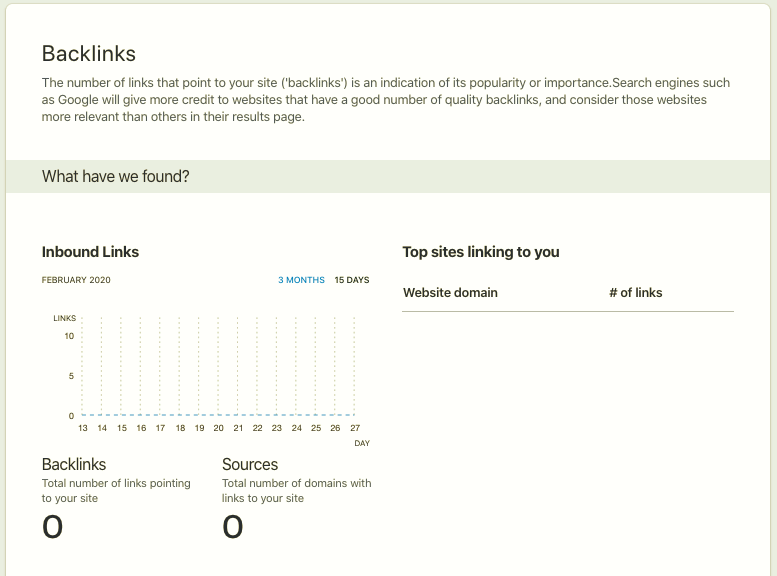Click the large zero under the Backlinks total

pyautogui.click(x=53, y=526)
